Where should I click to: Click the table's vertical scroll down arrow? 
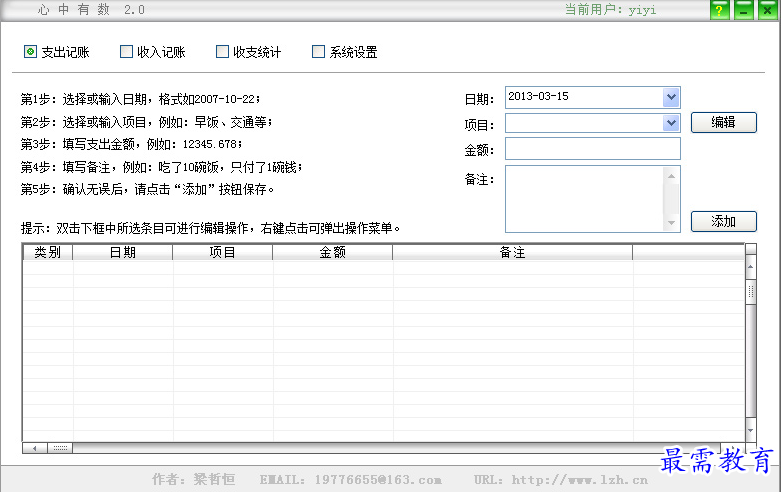751,430
